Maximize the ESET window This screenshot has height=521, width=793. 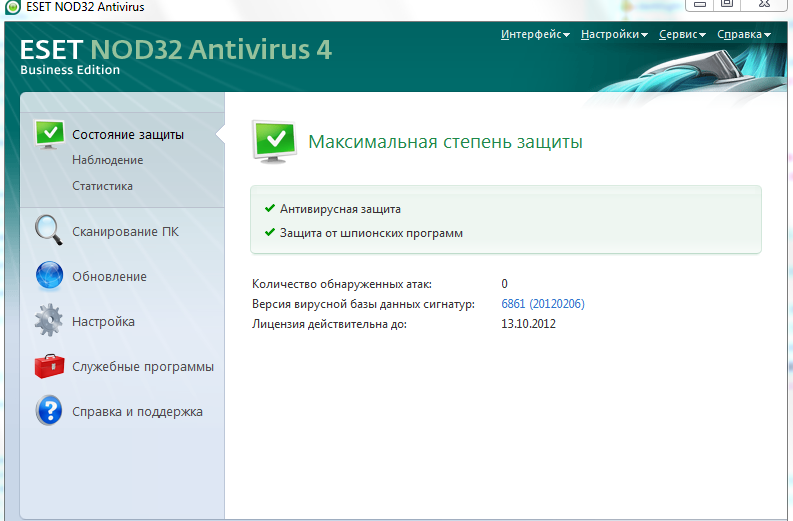pyautogui.click(x=727, y=4)
